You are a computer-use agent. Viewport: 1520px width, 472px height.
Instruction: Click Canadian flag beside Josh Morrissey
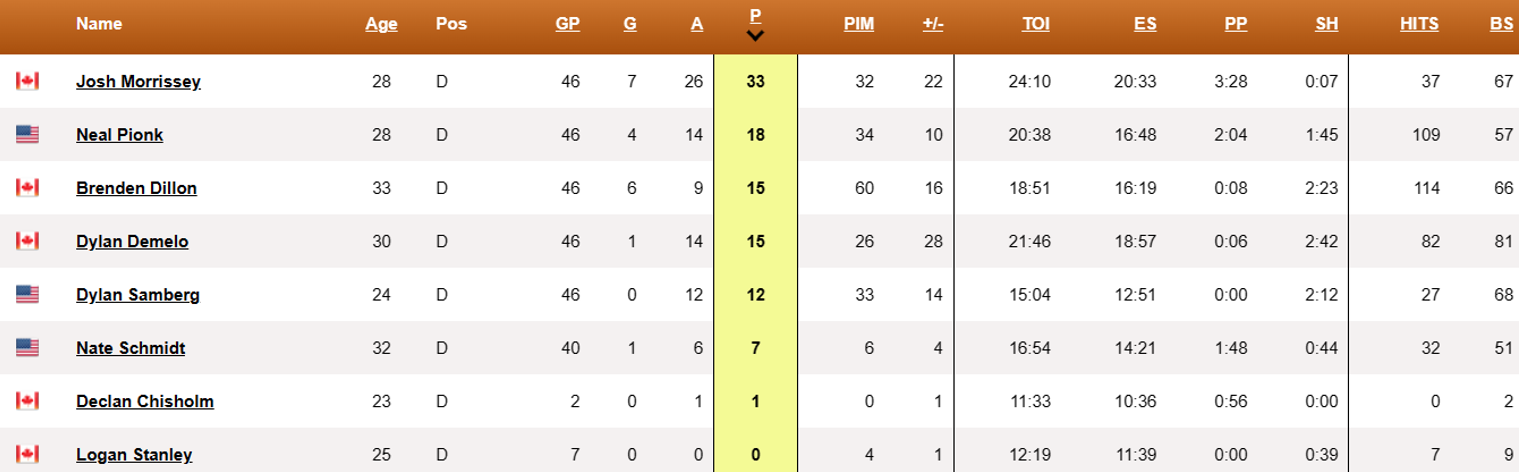pyautogui.click(x=27, y=81)
